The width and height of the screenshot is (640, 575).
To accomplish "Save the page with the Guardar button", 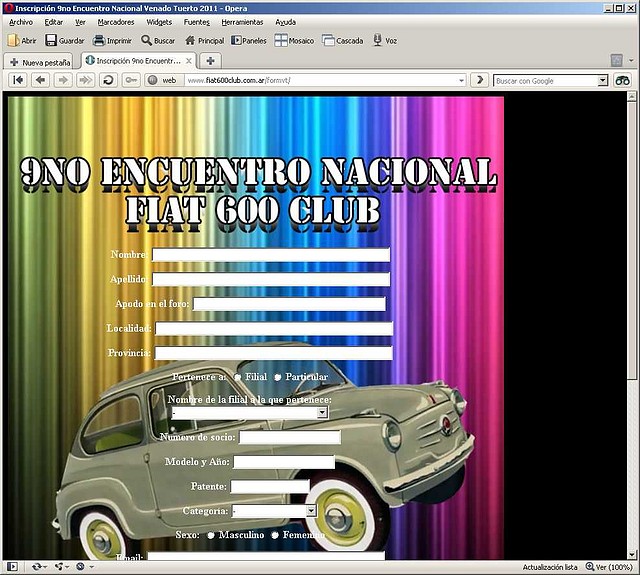I will tap(64, 40).
